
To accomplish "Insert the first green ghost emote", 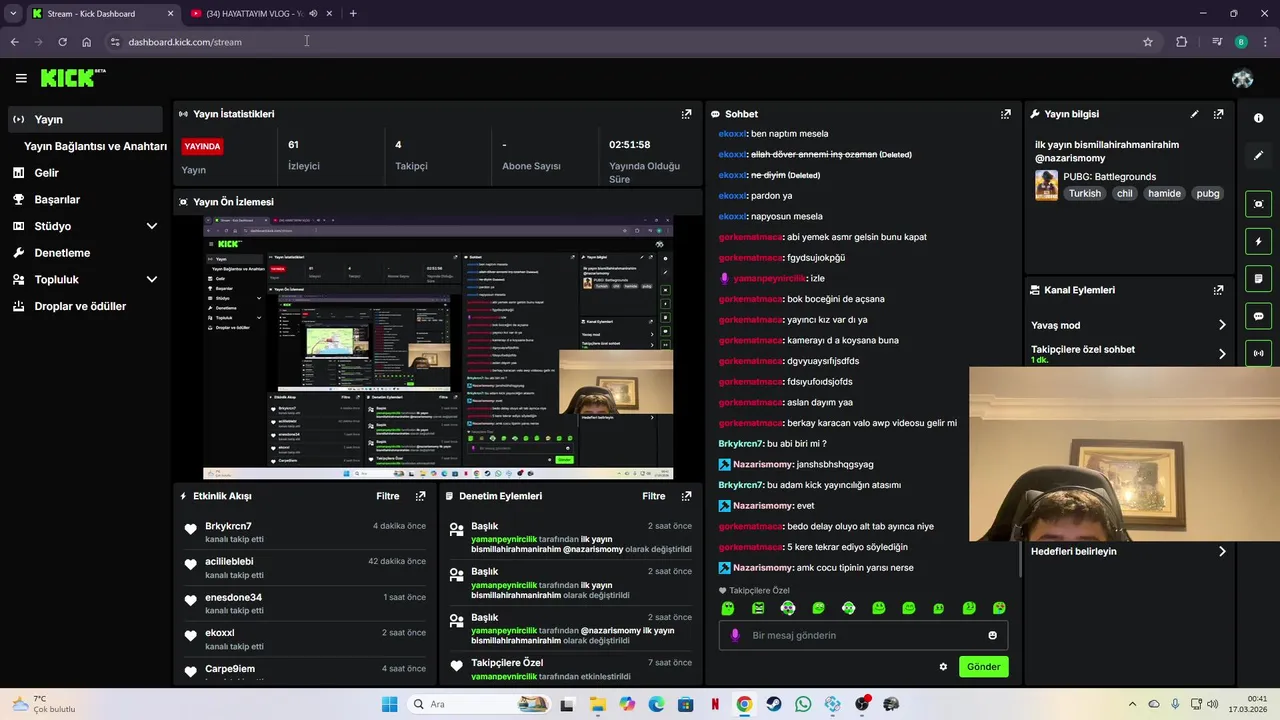I will 728,608.
